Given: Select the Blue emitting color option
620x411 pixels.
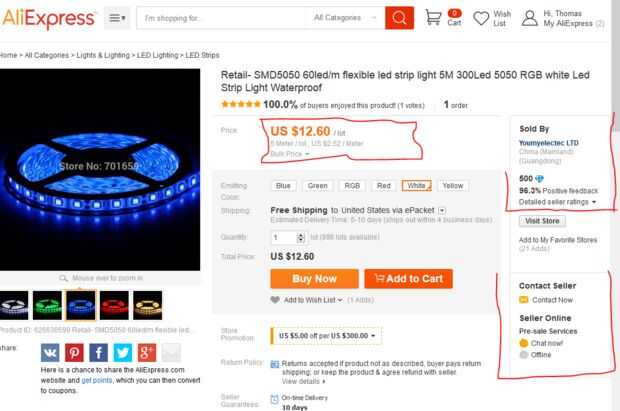Looking at the screenshot, I should [283, 186].
